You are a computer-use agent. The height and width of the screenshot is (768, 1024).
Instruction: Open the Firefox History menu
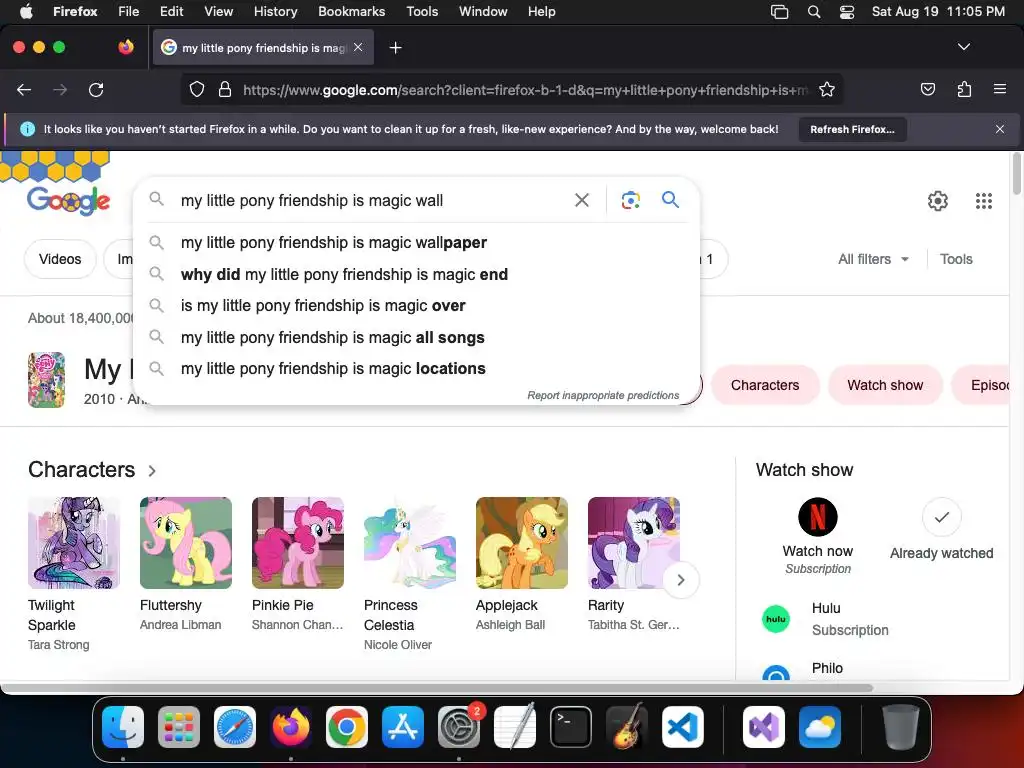275,11
